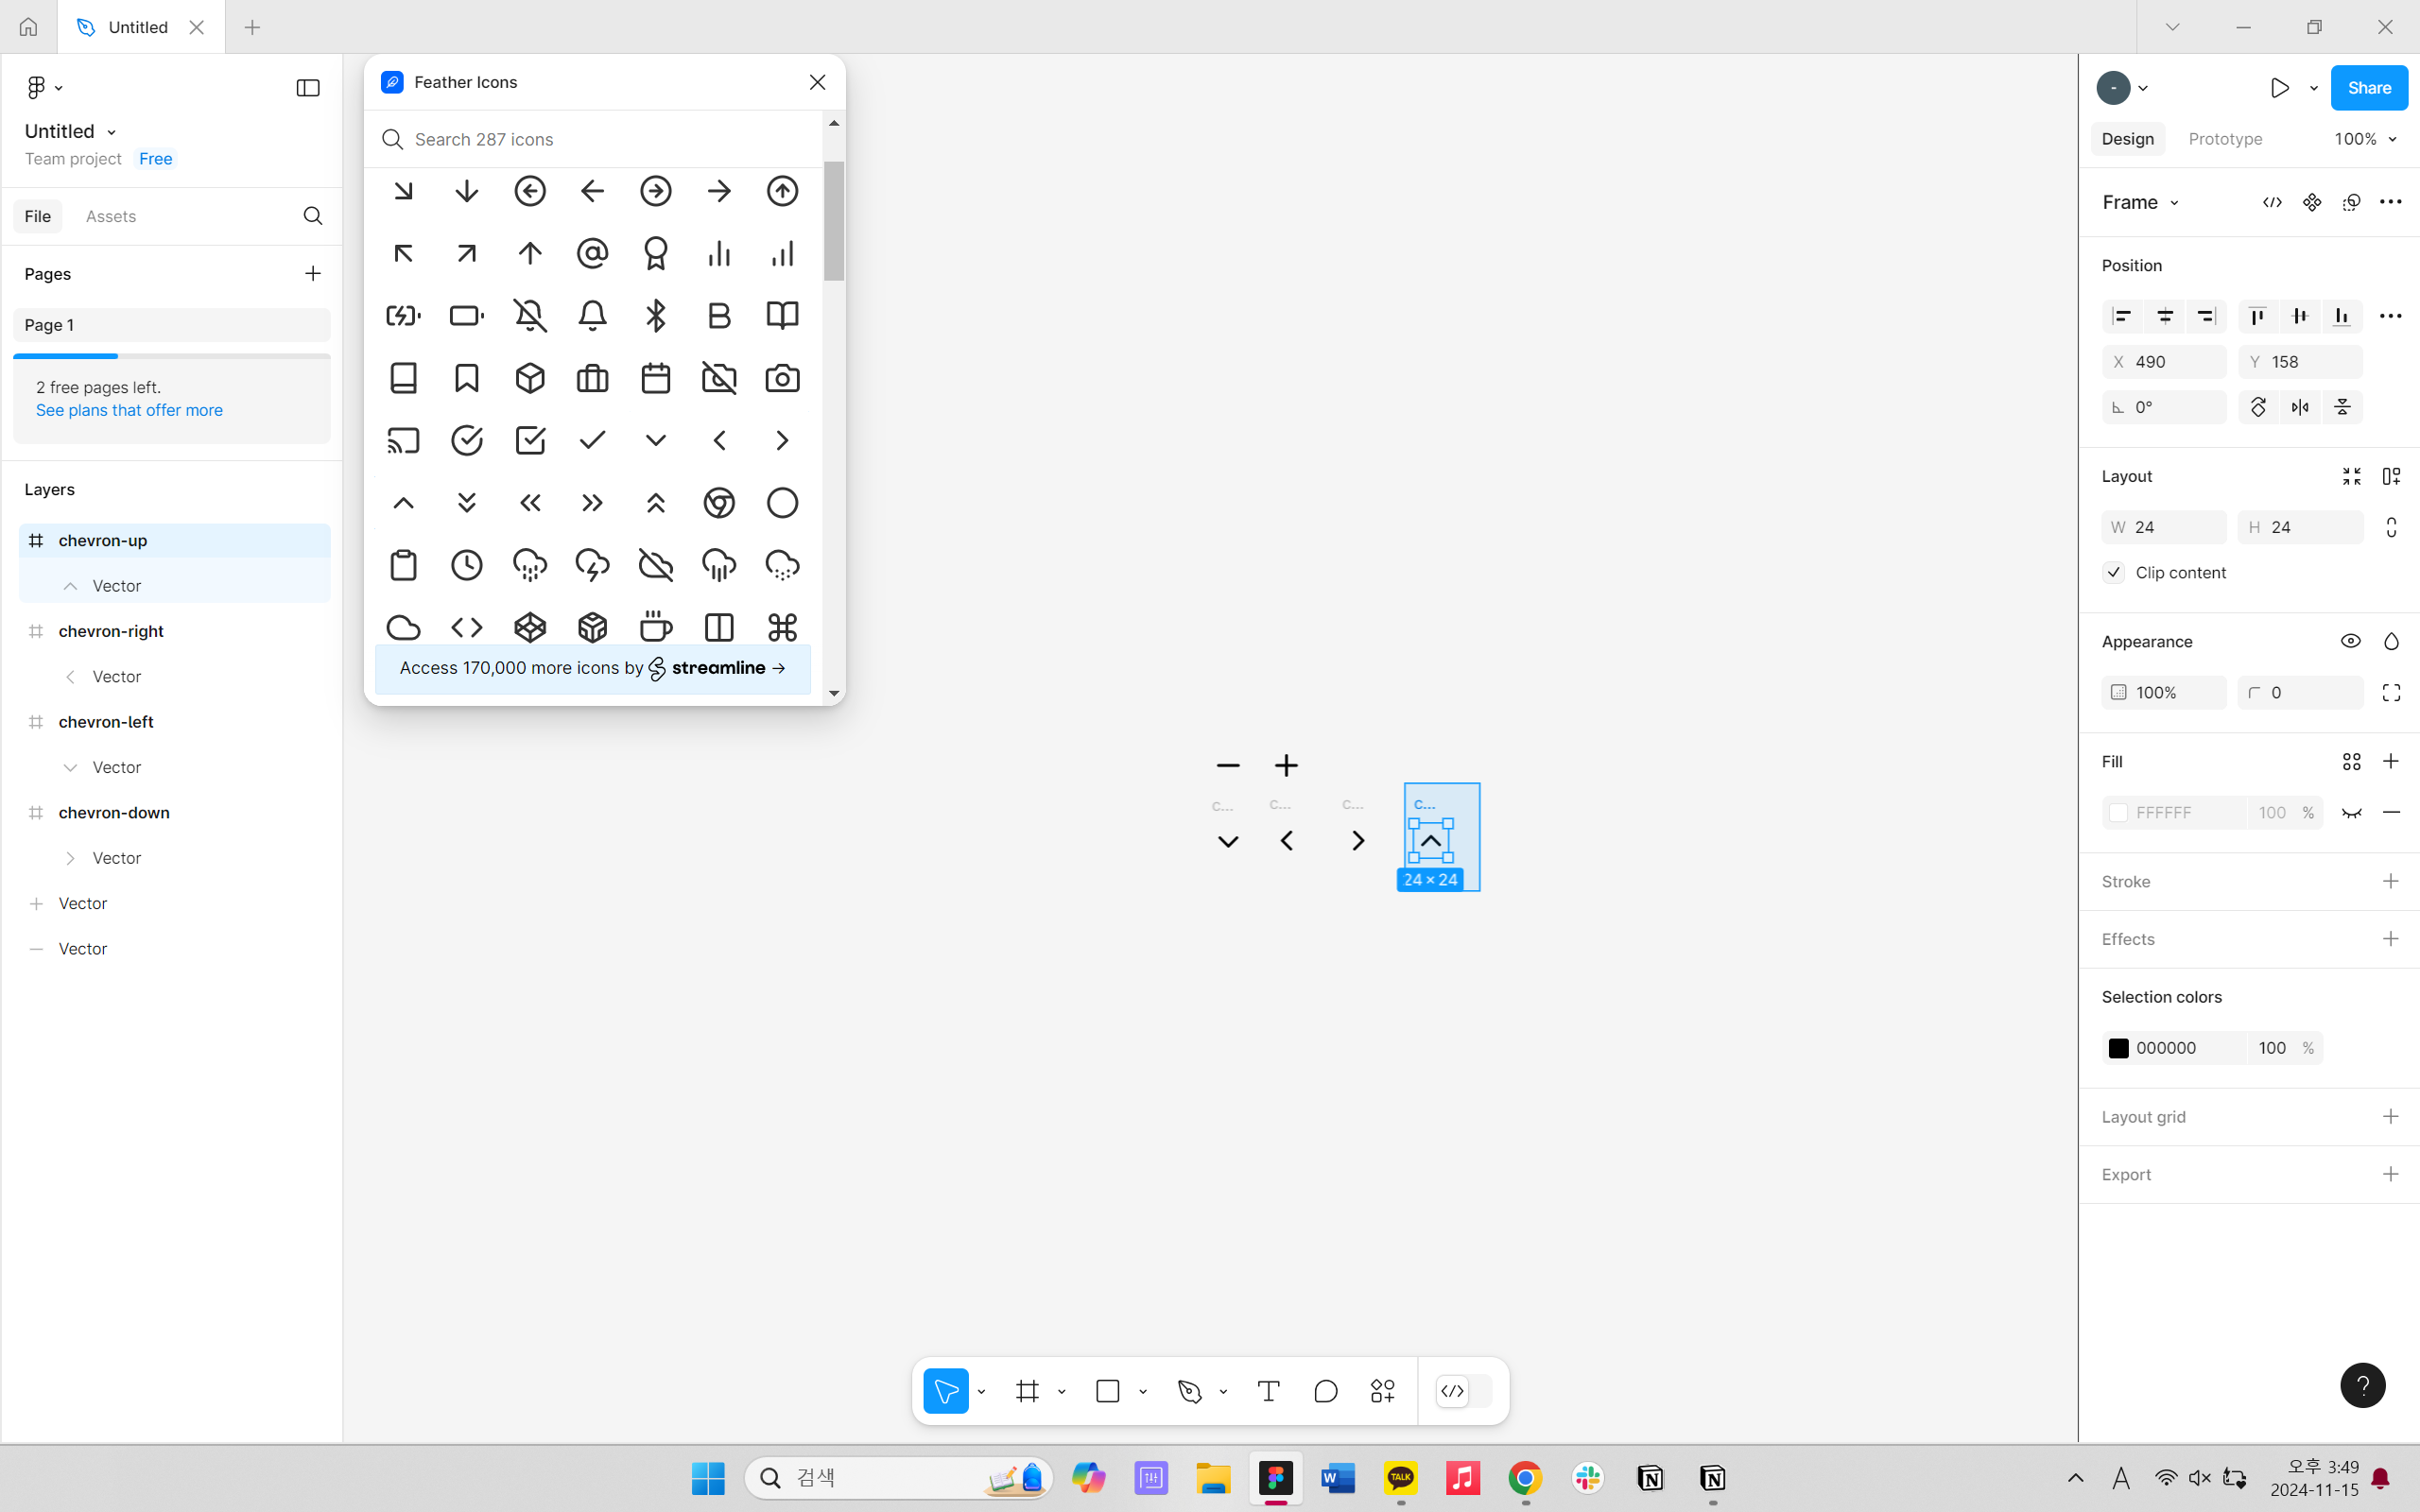Viewport: 2420px width, 1512px height.
Task: Open See plans that offer more link
Action: (x=129, y=410)
